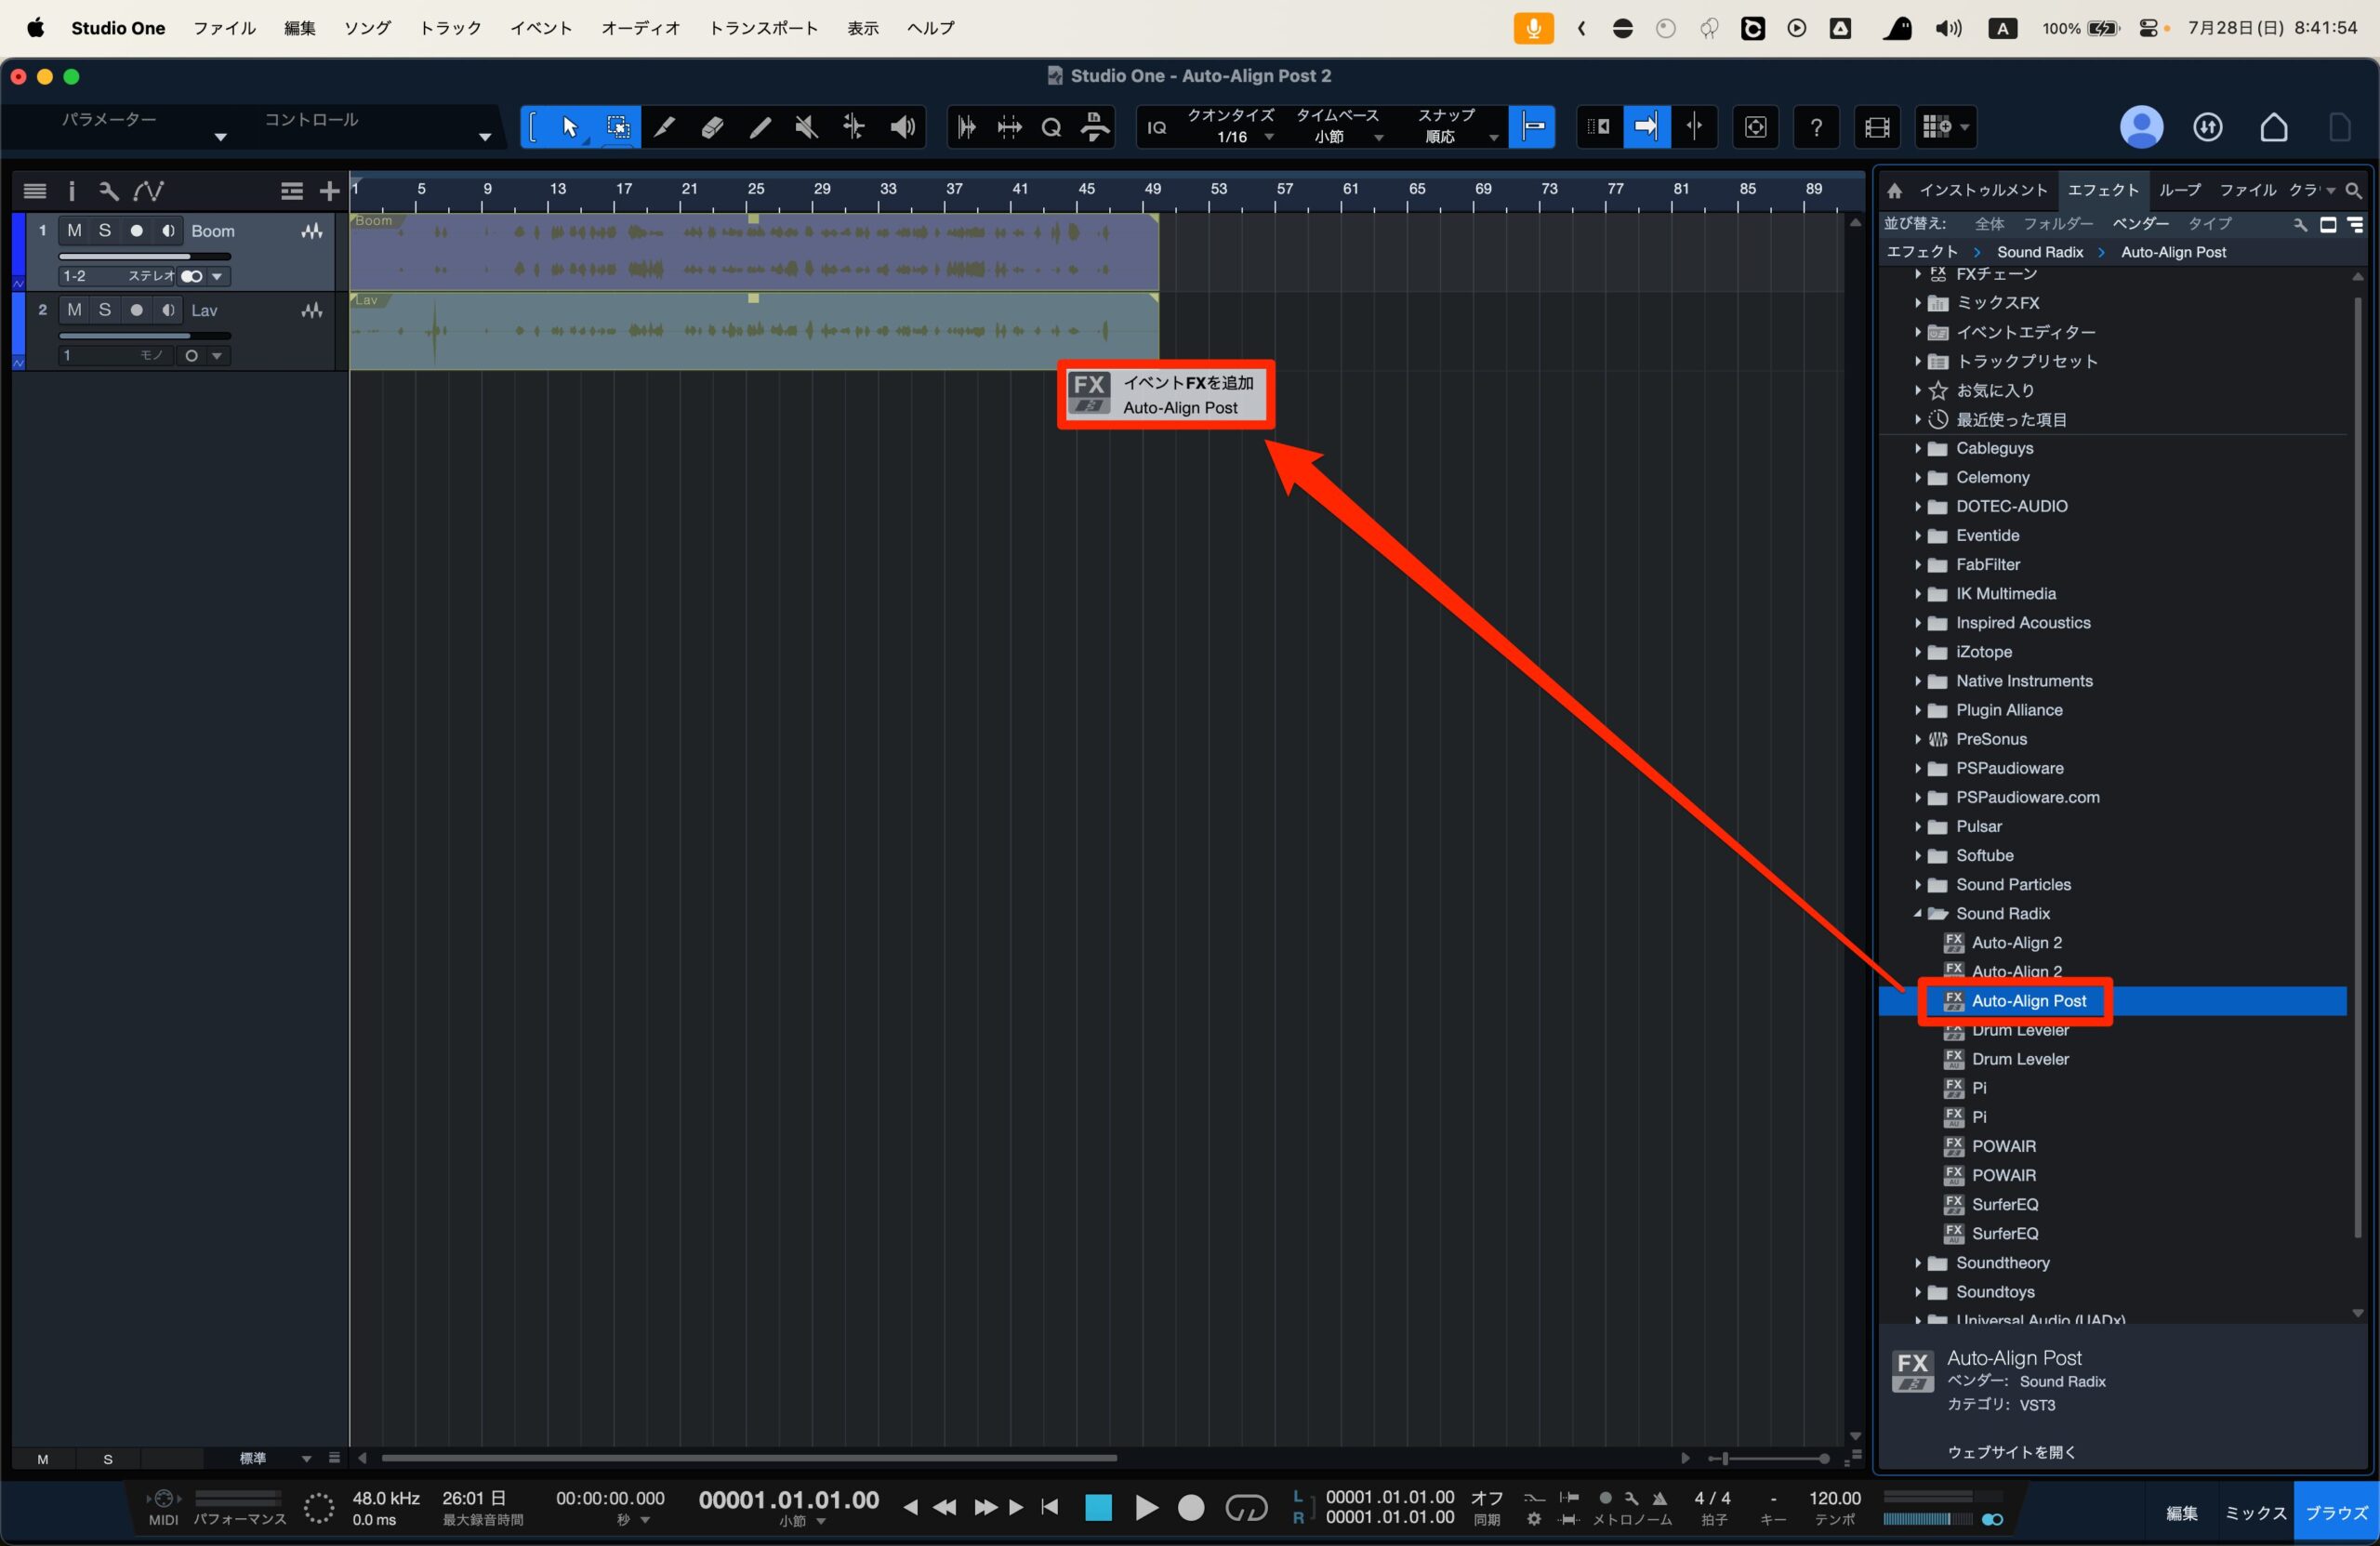Select the Eraser tool in toolbar
The width and height of the screenshot is (2380, 1546).
coord(712,127)
